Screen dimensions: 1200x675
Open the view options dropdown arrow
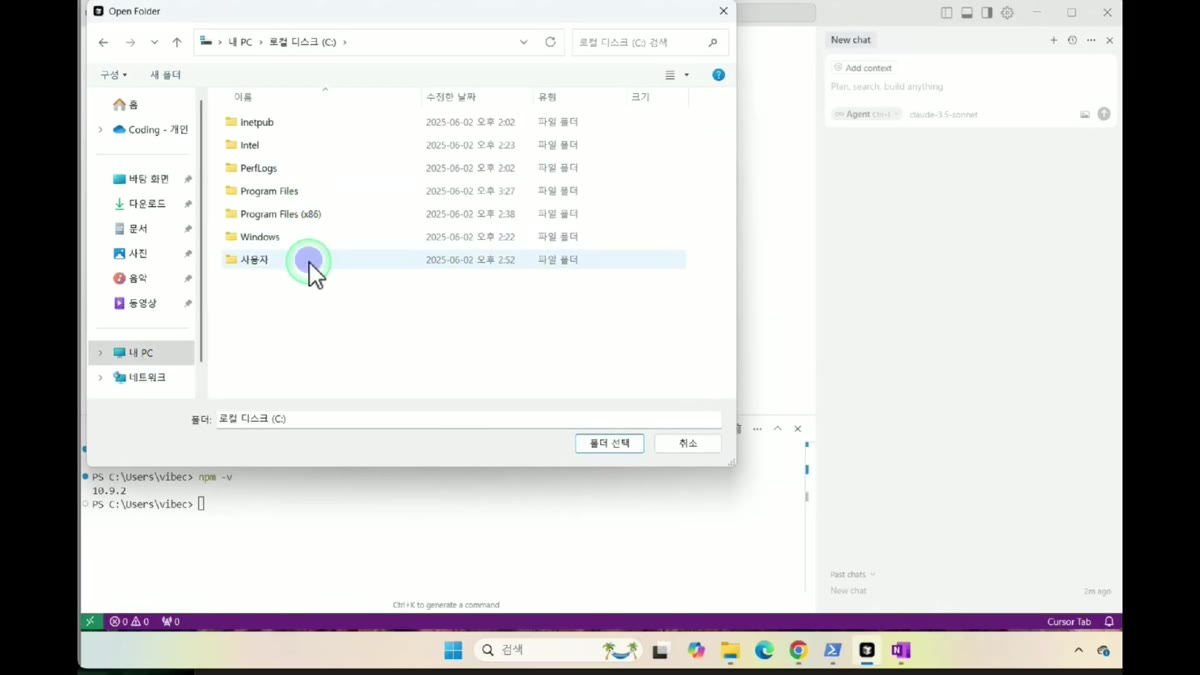(x=686, y=75)
